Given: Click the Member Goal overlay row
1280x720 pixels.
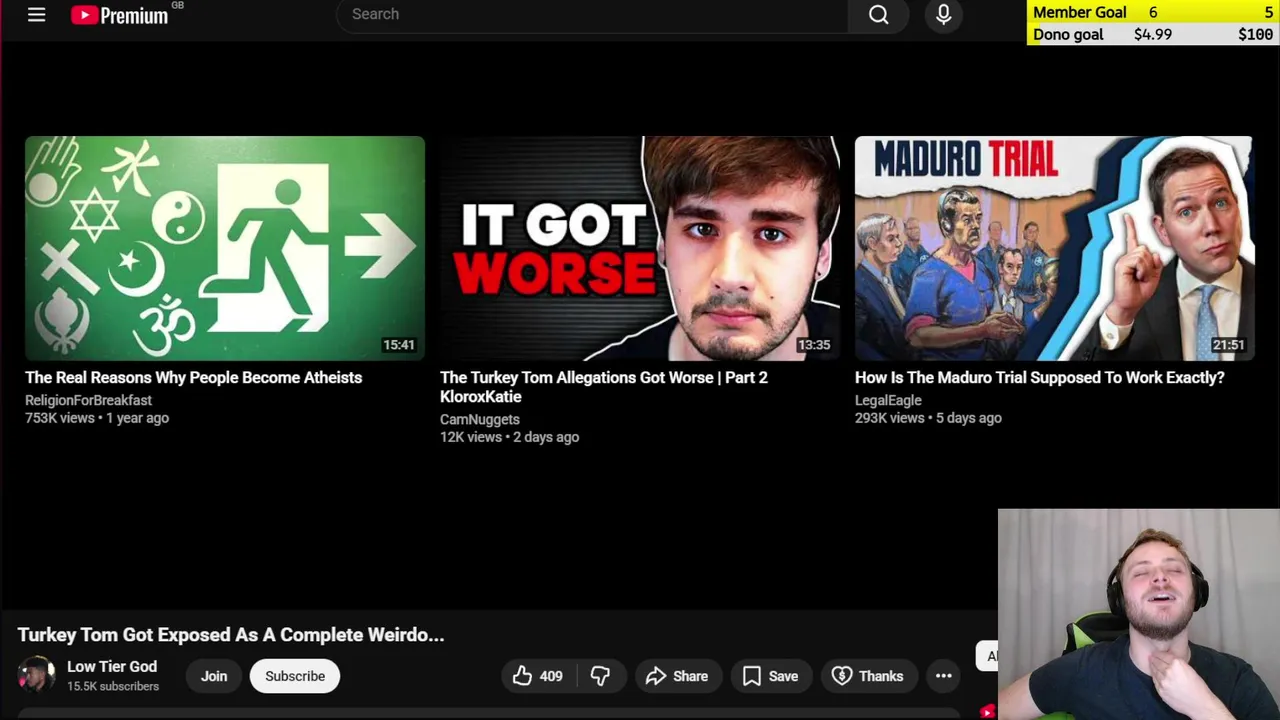Looking at the screenshot, I should [x=1153, y=12].
